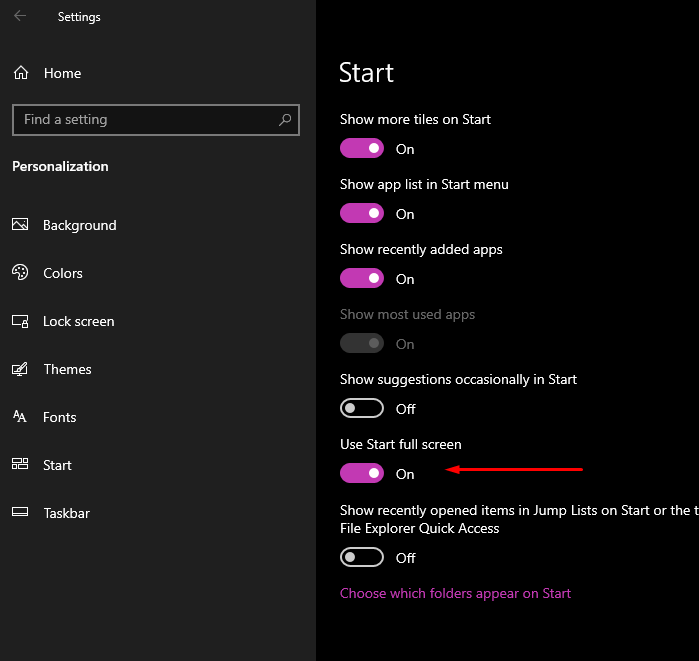Turn off Show more tiles on Start
Image resolution: width=699 pixels, height=661 pixels.
click(x=362, y=149)
